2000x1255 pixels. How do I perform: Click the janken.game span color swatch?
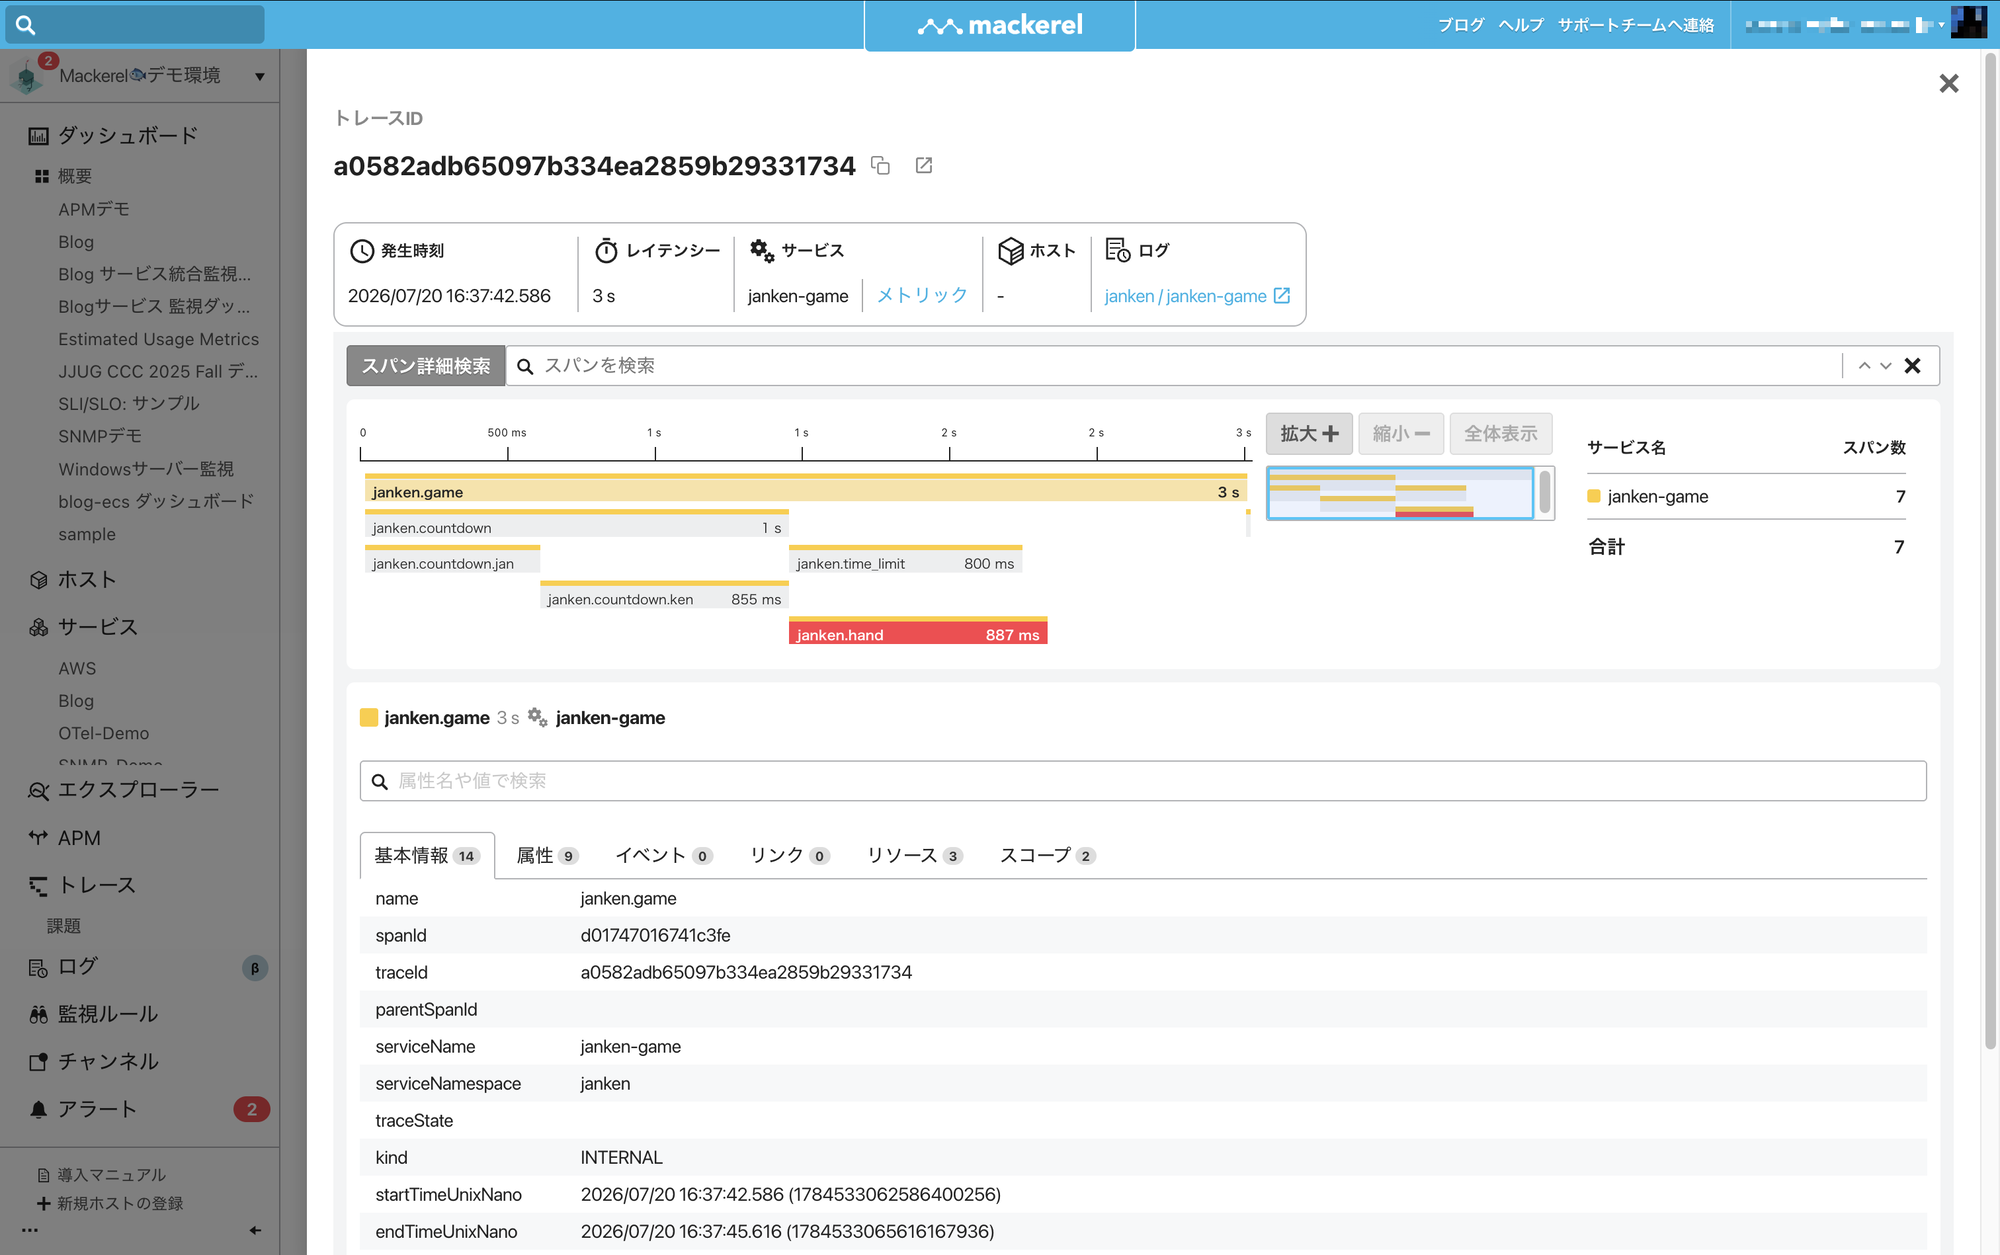click(369, 718)
